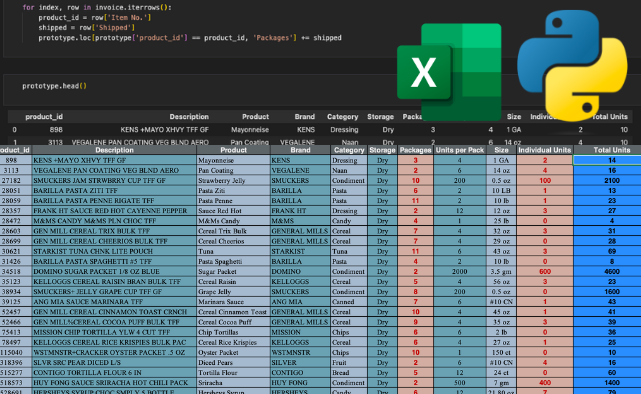Click 'M&MS CANDY M&MS PLN CHOC TFF' description cell
Image resolution: width=641 pixels, height=394 pixels.
(114, 221)
